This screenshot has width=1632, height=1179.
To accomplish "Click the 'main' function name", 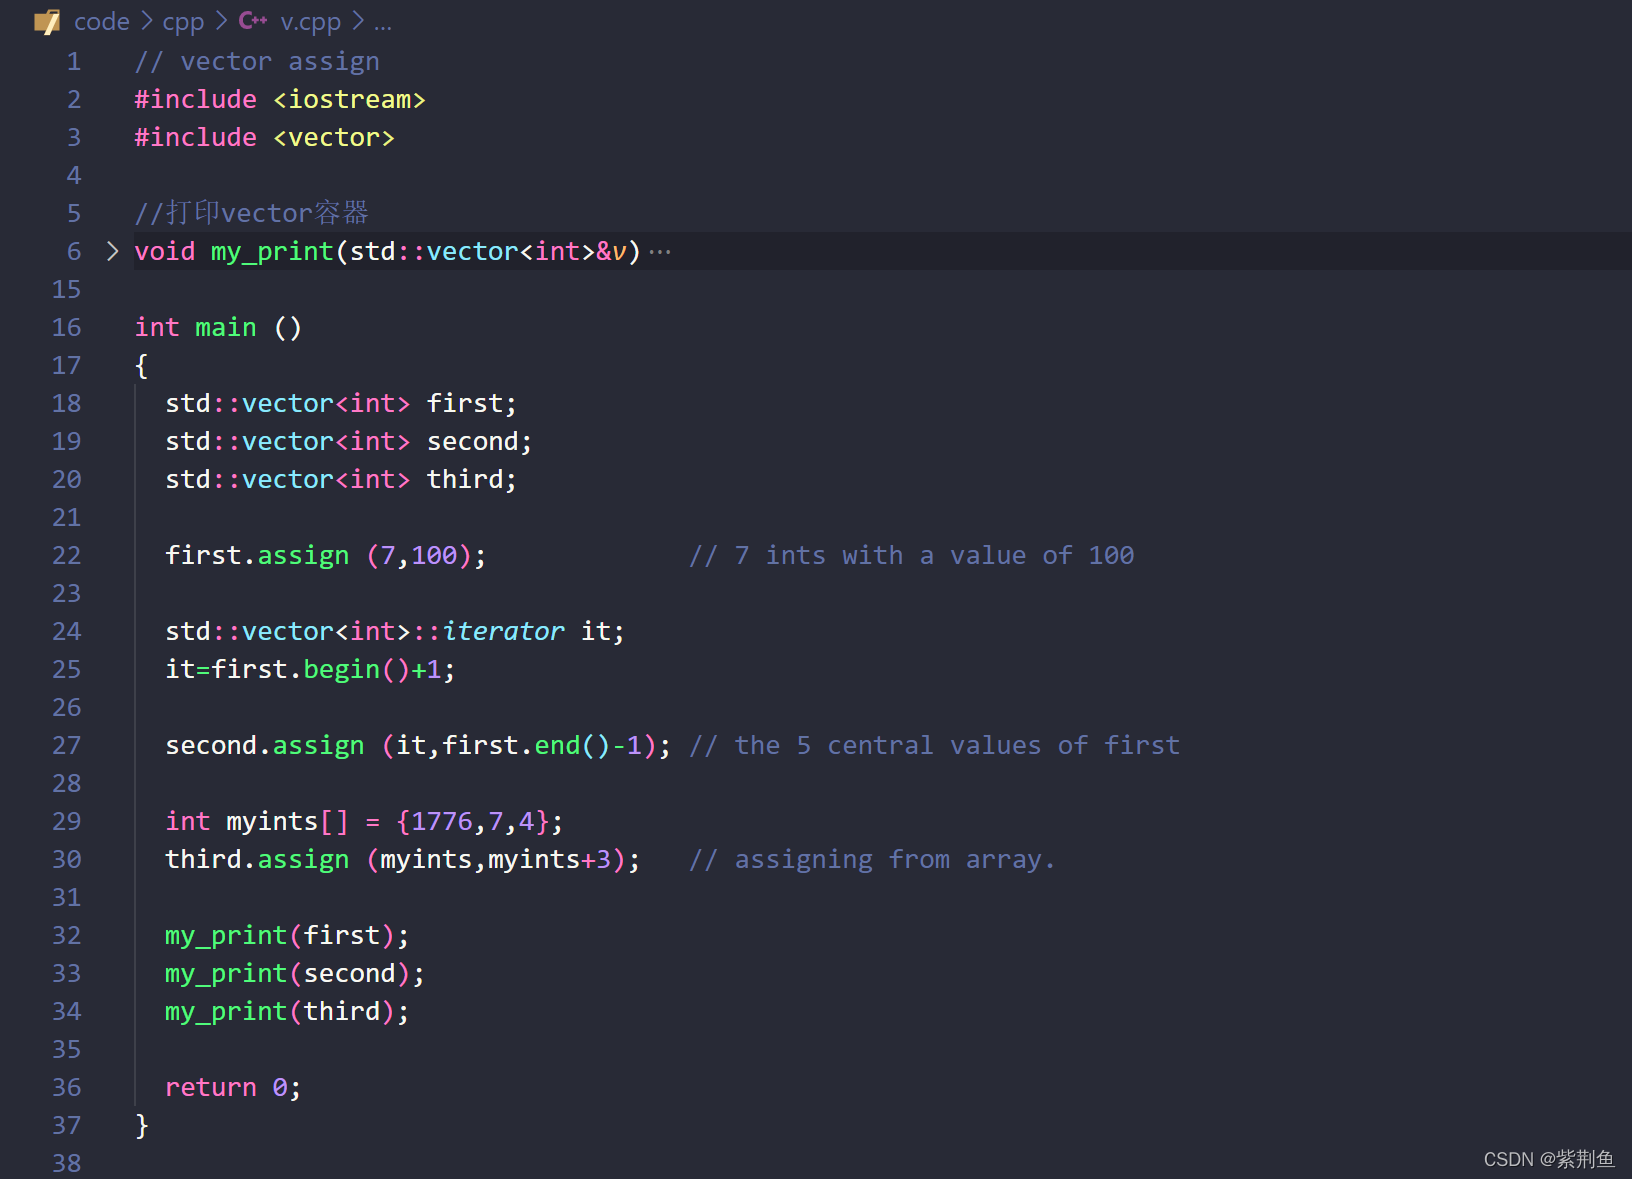I will (226, 327).
